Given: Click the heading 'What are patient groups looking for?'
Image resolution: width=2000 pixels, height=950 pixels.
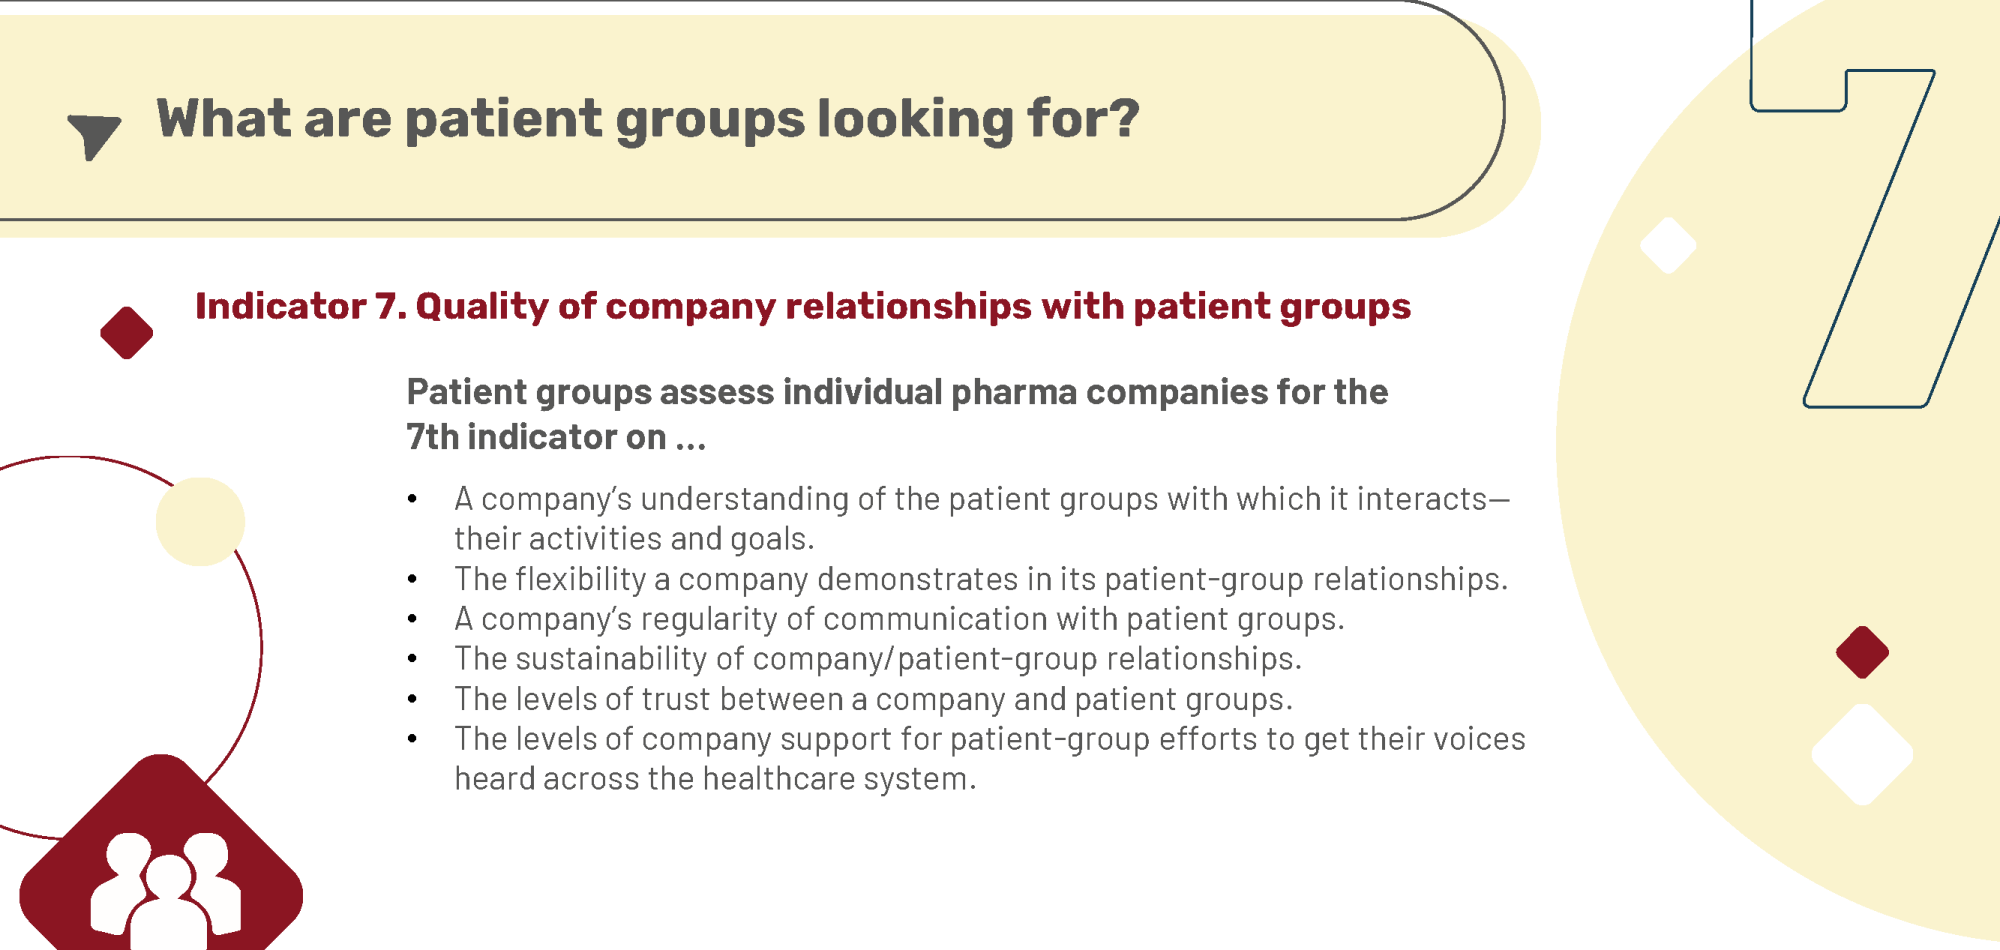Looking at the screenshot, I should coord(648,119).
